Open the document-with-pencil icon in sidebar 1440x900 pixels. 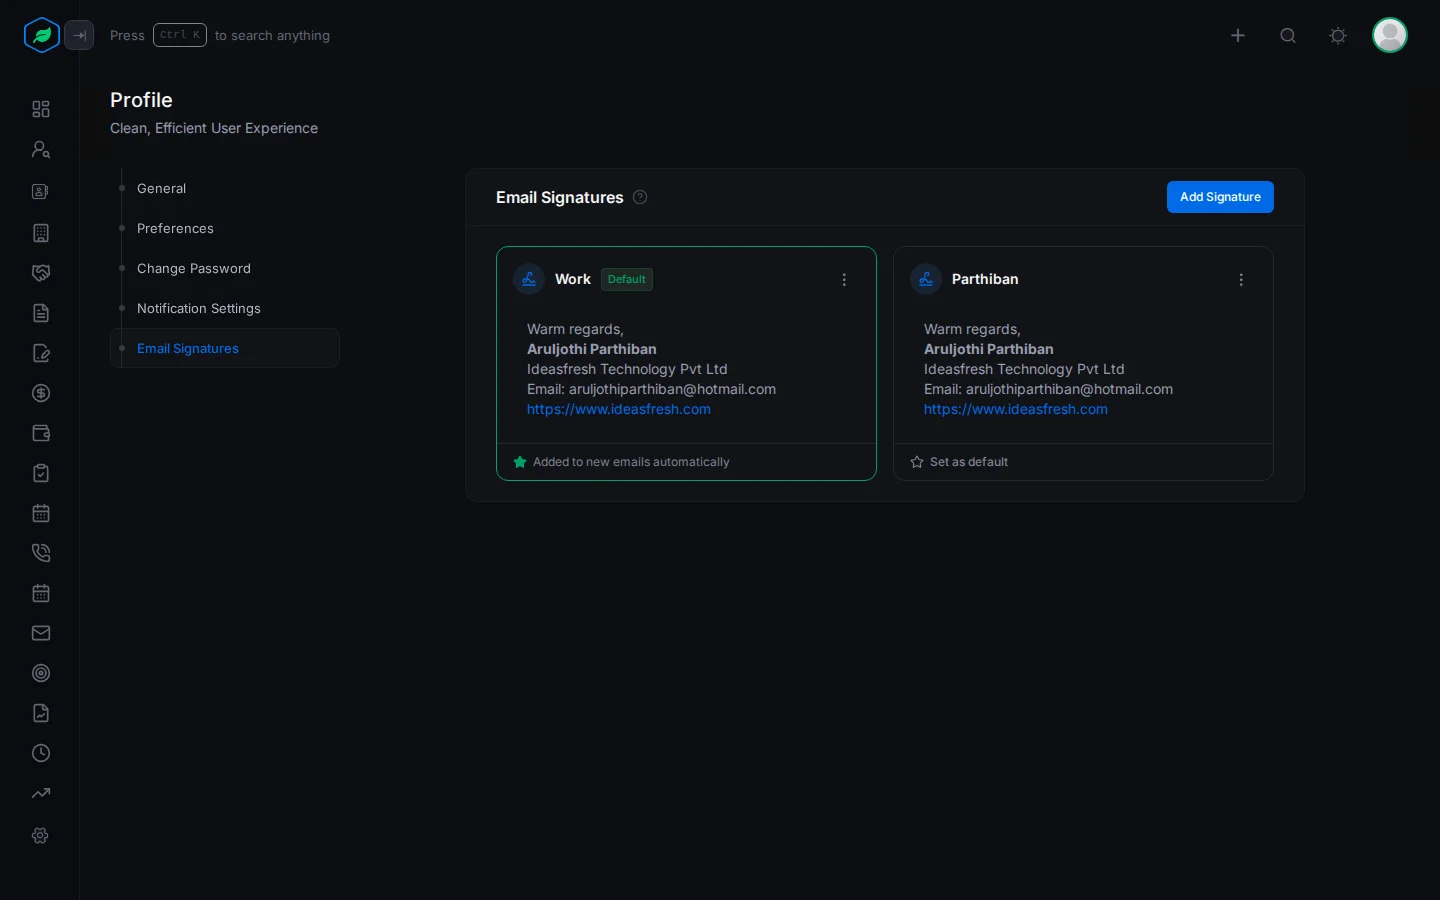coord(41,353)
